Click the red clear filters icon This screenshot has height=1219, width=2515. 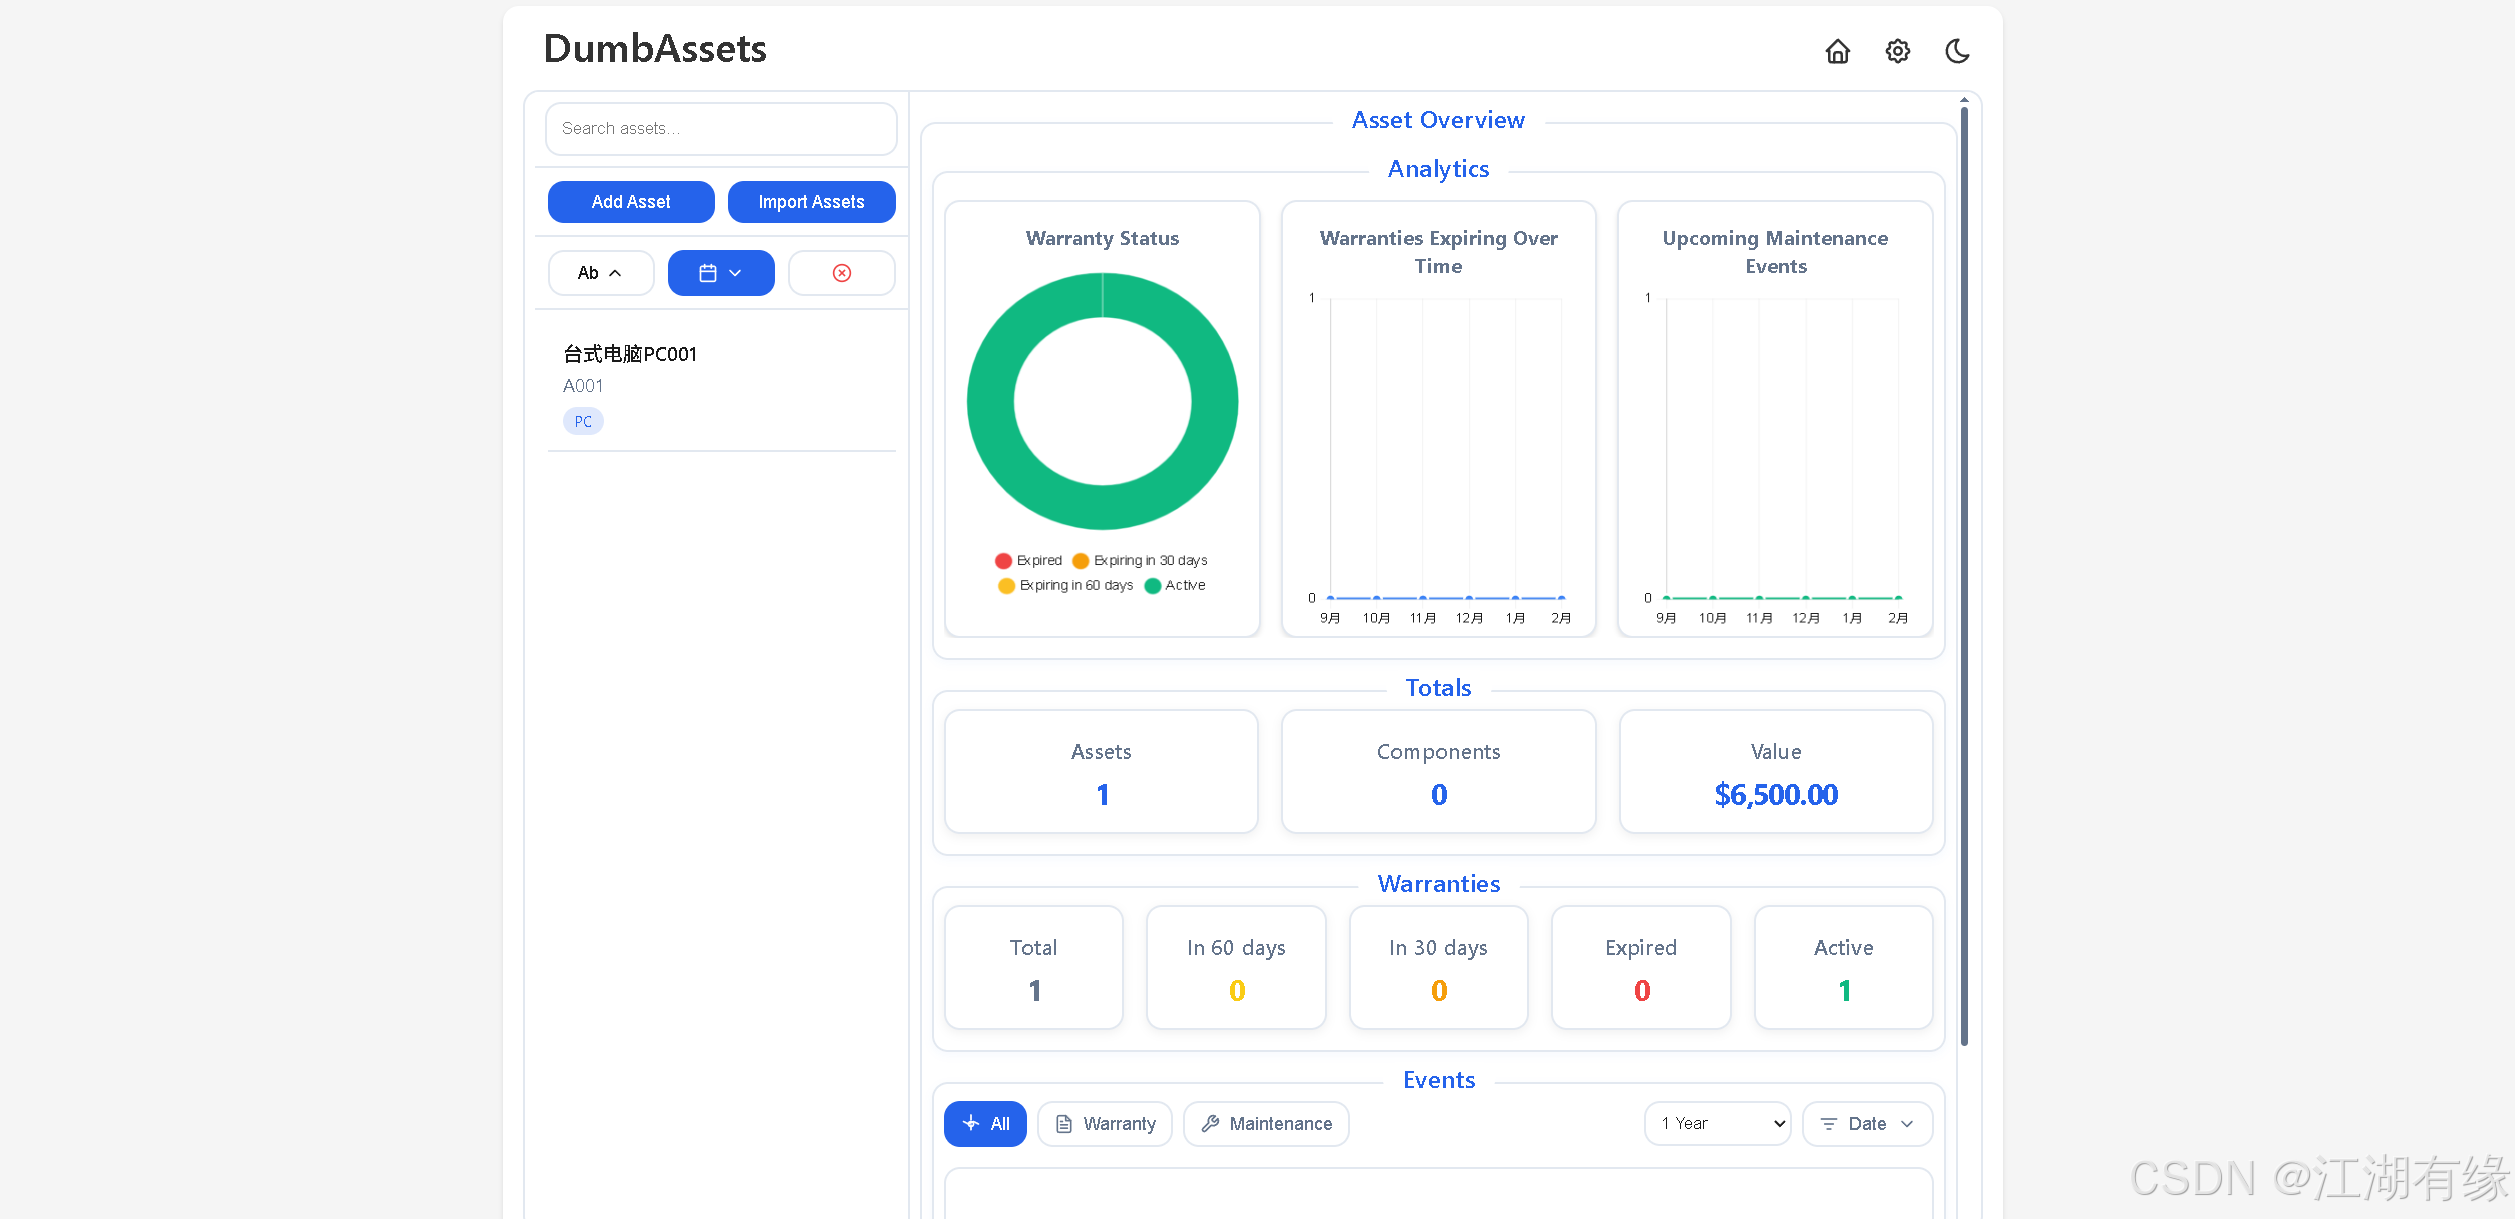(x=841, y=273)
